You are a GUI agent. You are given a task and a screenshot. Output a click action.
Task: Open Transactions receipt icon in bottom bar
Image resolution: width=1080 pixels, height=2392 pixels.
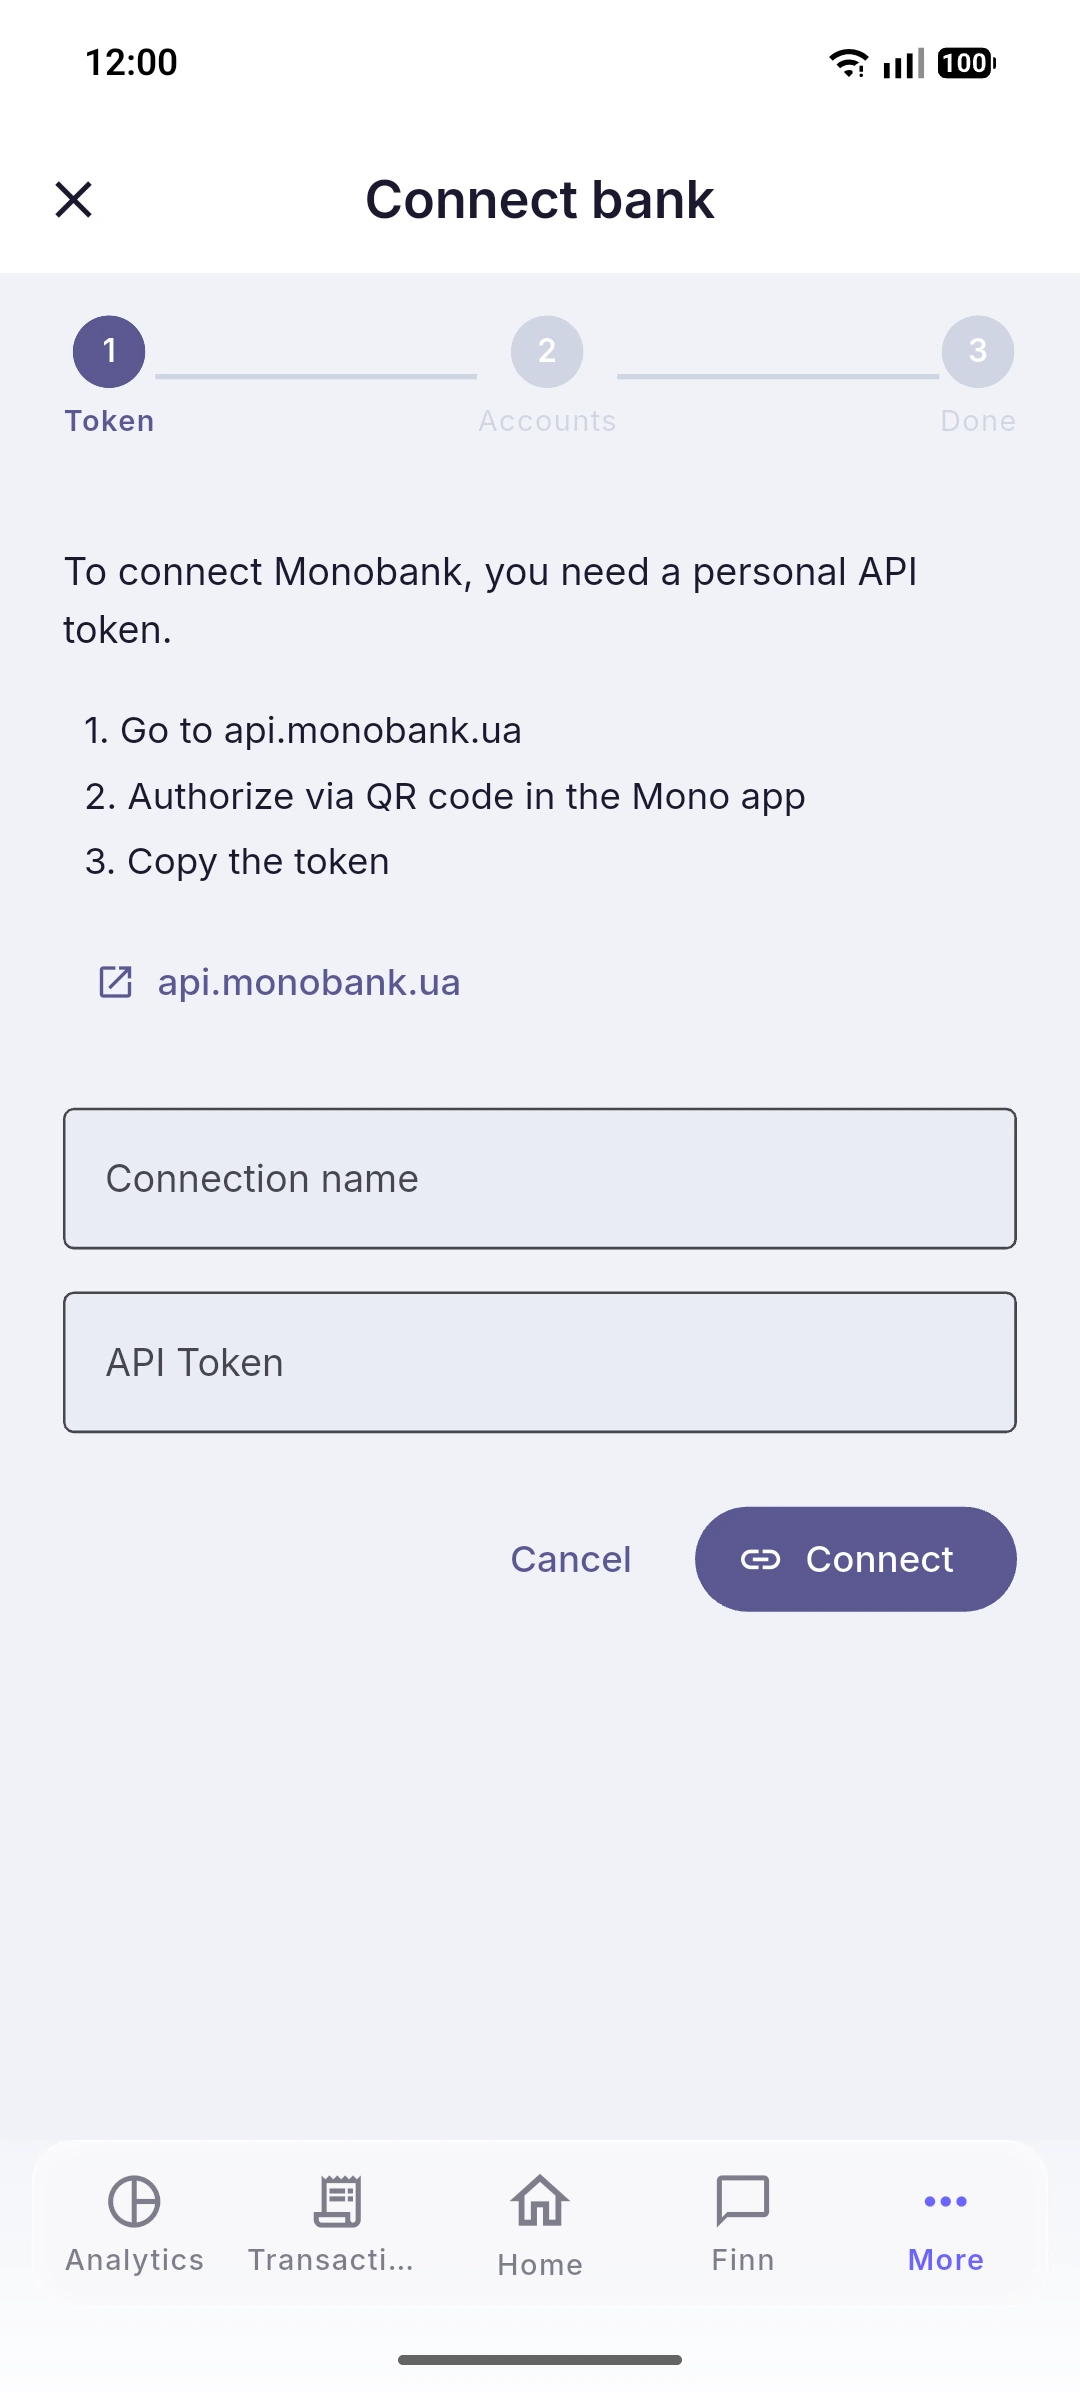pyautogui.click(x=338, y=2201)
